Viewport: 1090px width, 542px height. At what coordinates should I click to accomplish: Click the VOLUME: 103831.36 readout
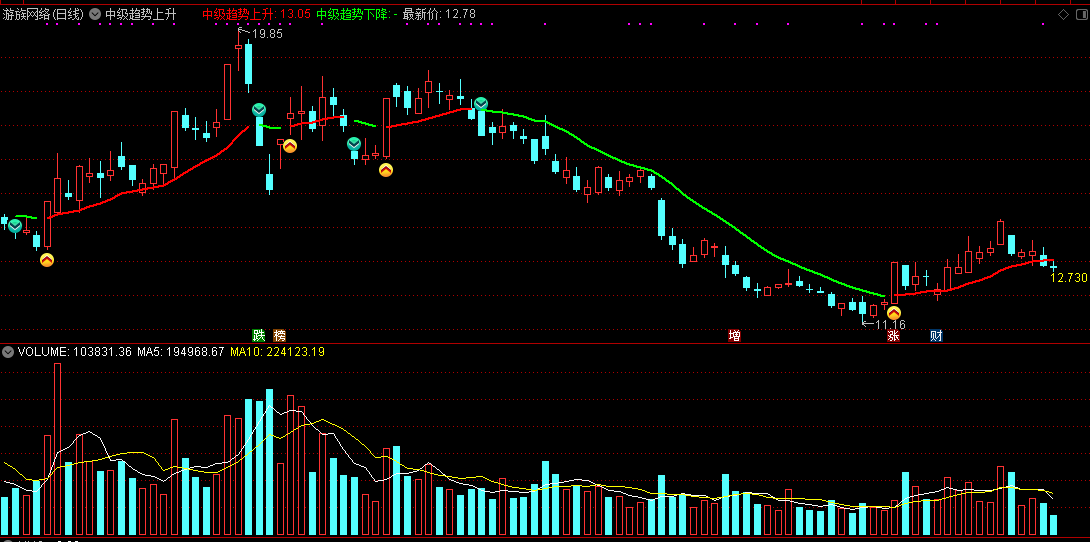(74, 352)
